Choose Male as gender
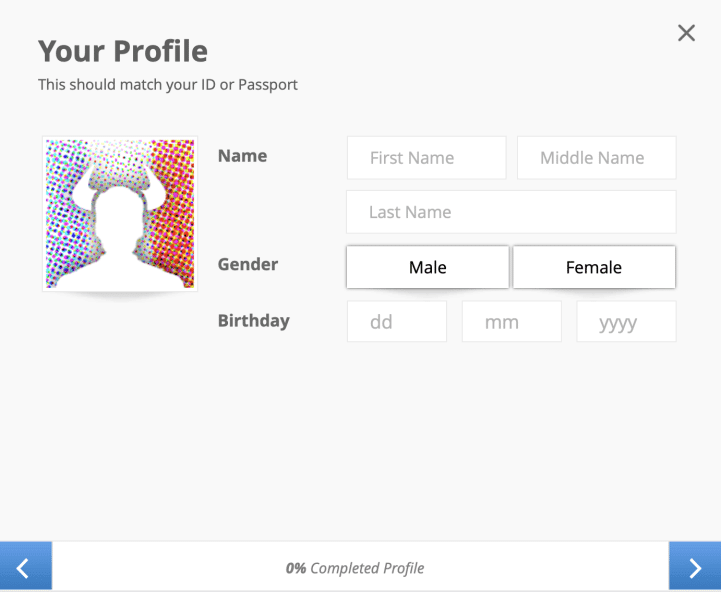 coord(427,267)
